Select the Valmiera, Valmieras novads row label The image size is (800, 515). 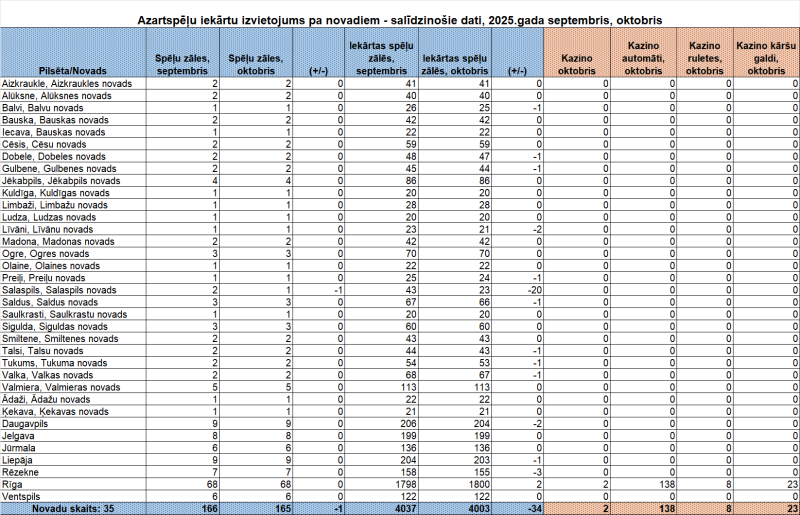(62, 387)
